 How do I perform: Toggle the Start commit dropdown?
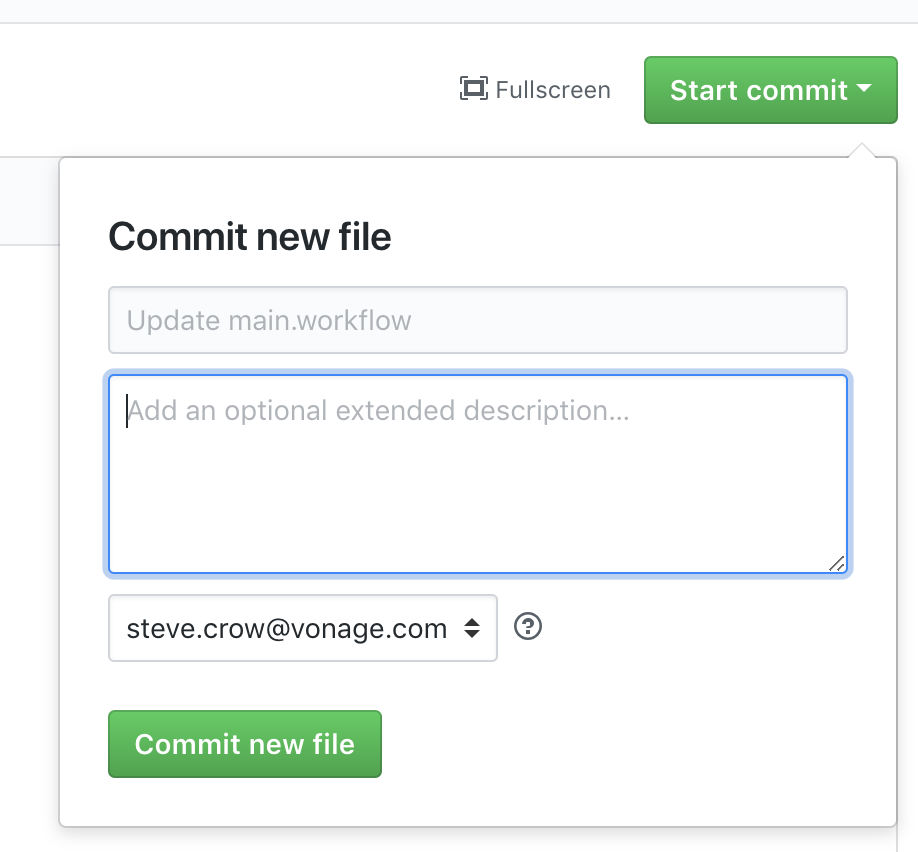tap(770, 90)
